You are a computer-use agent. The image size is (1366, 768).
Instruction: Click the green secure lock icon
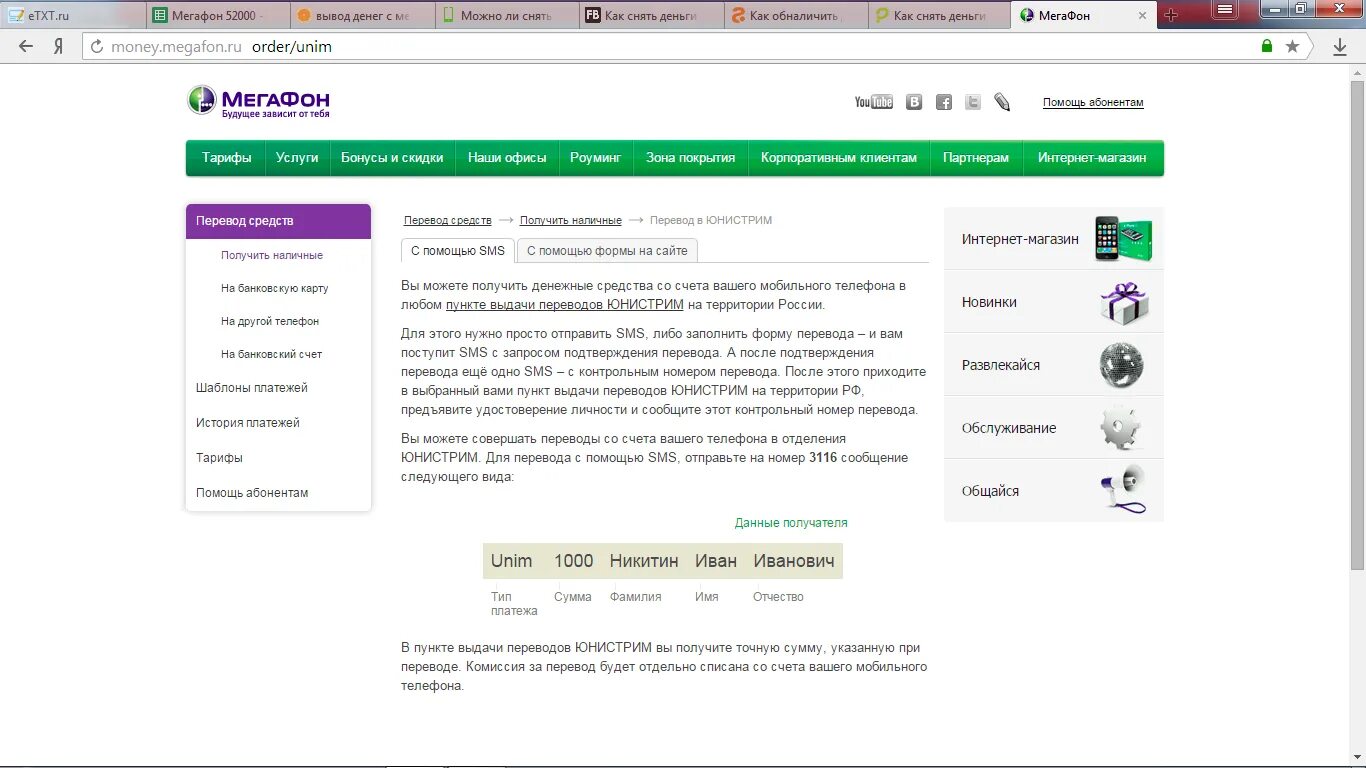(1267, 46)
